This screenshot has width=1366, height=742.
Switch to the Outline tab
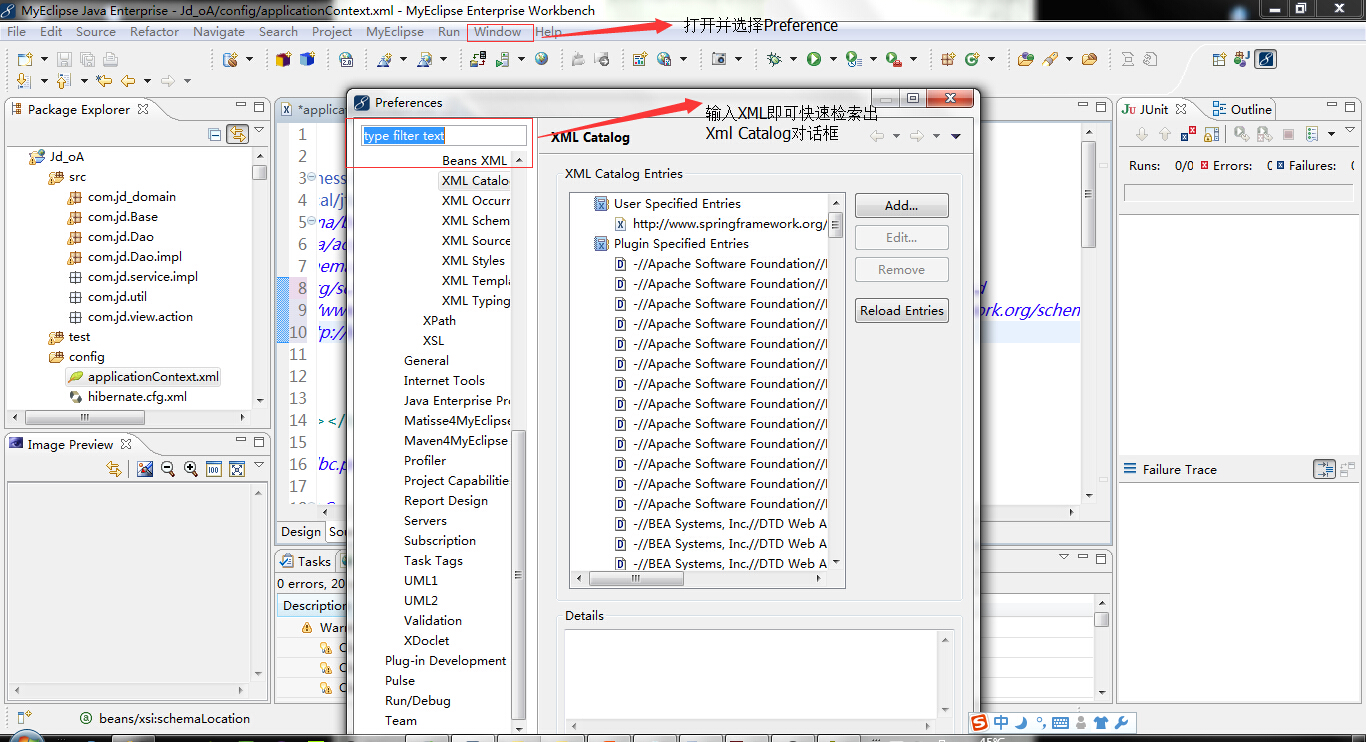point(1242,109)
